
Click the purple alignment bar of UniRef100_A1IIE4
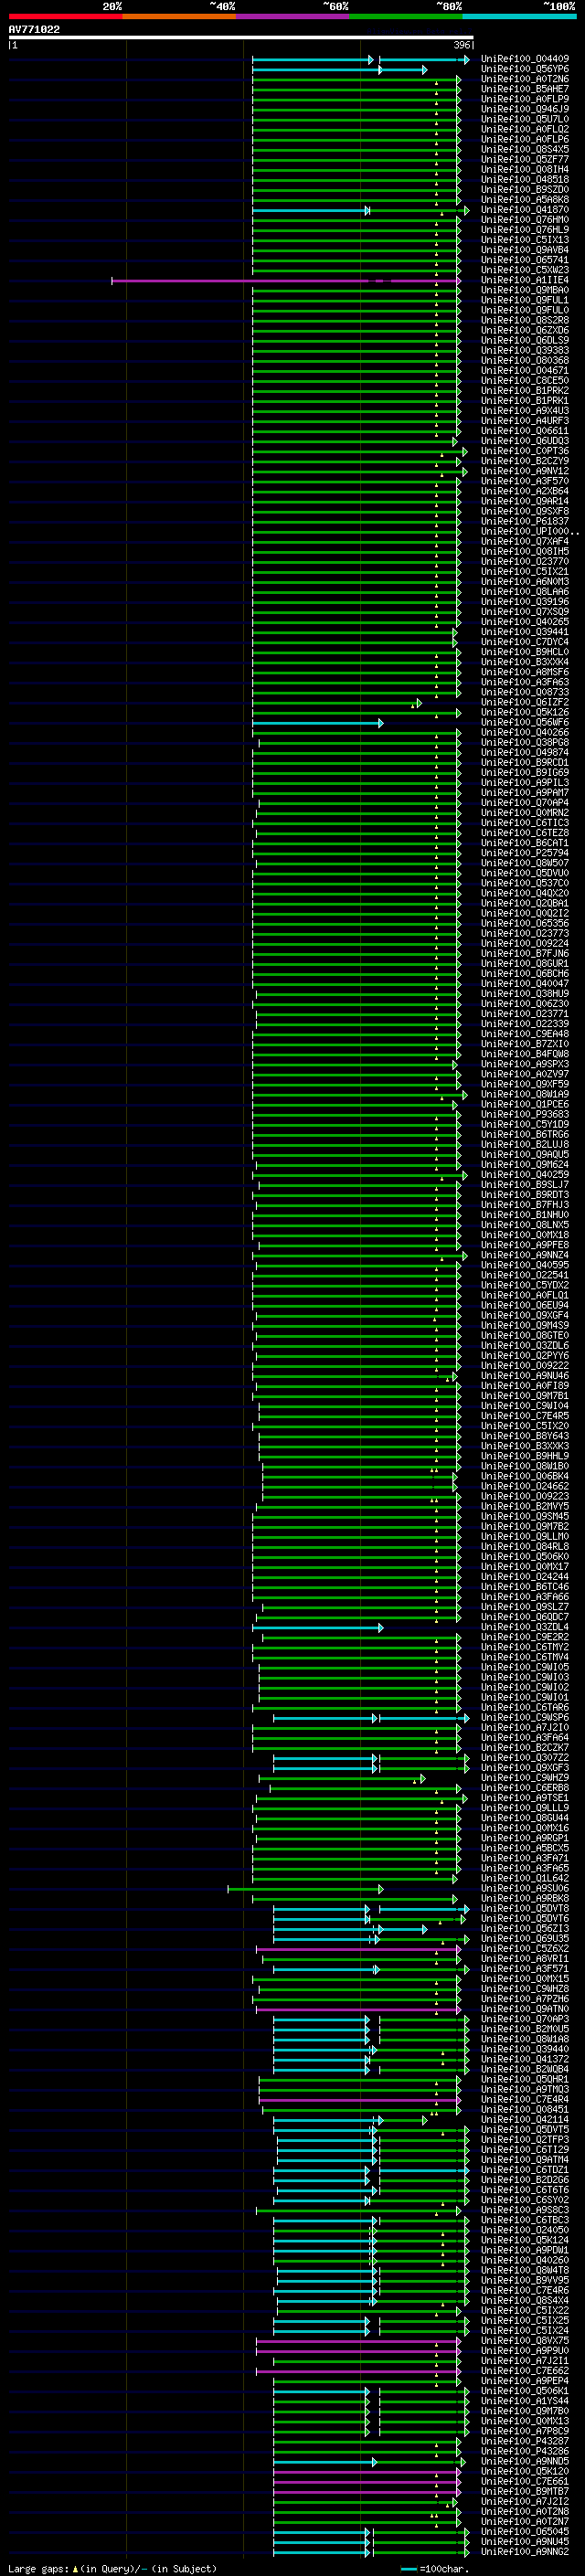[x=286, y=281]
